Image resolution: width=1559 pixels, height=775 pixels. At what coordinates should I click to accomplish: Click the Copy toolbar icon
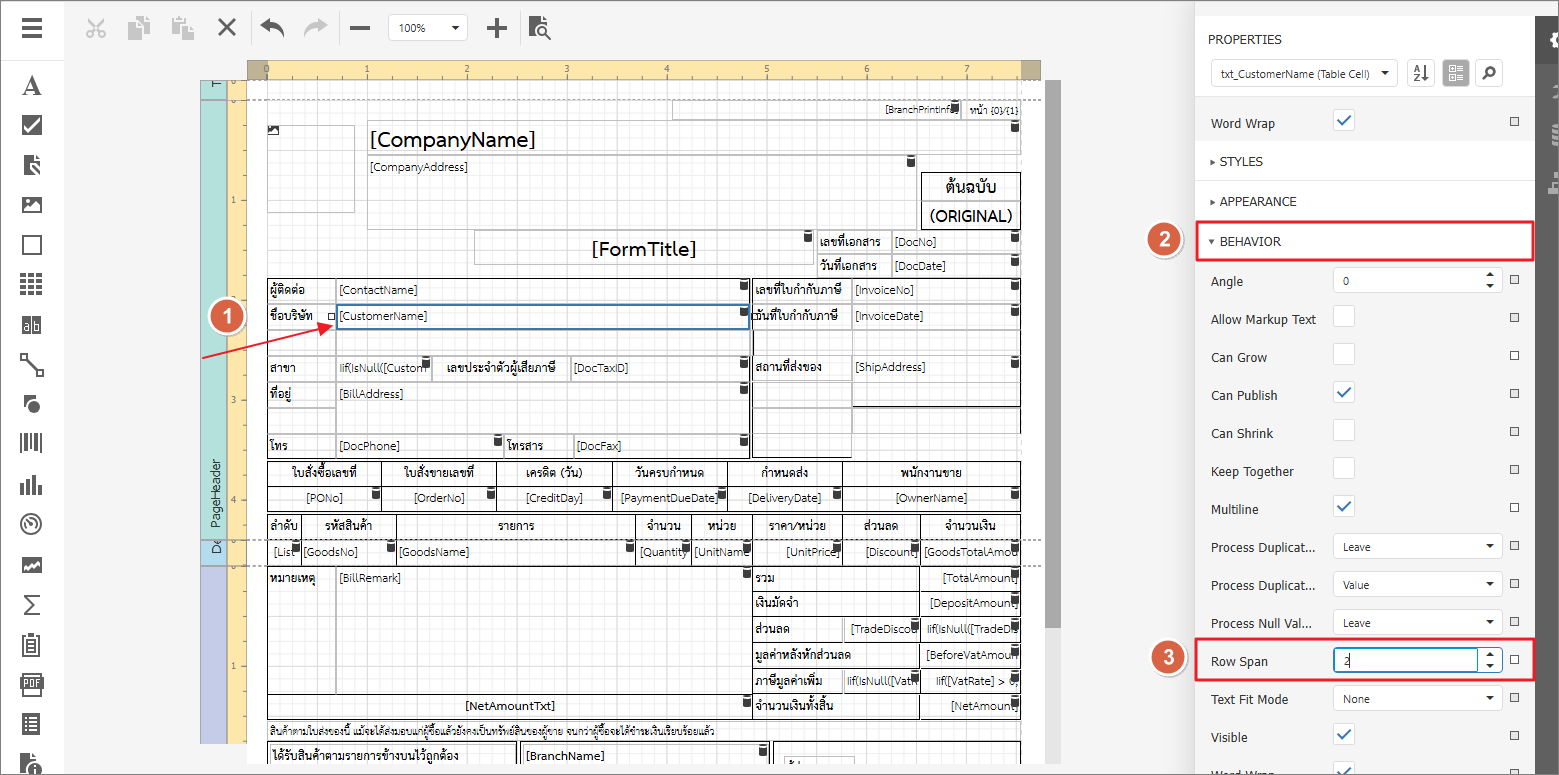click(139, 28)
